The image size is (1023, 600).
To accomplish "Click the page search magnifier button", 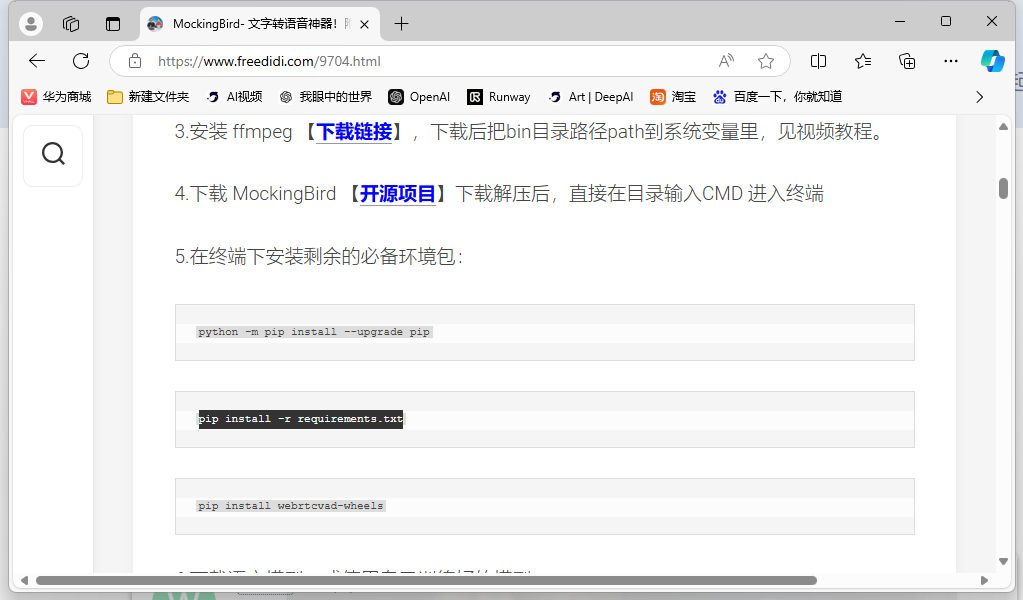I will point(53,155).
